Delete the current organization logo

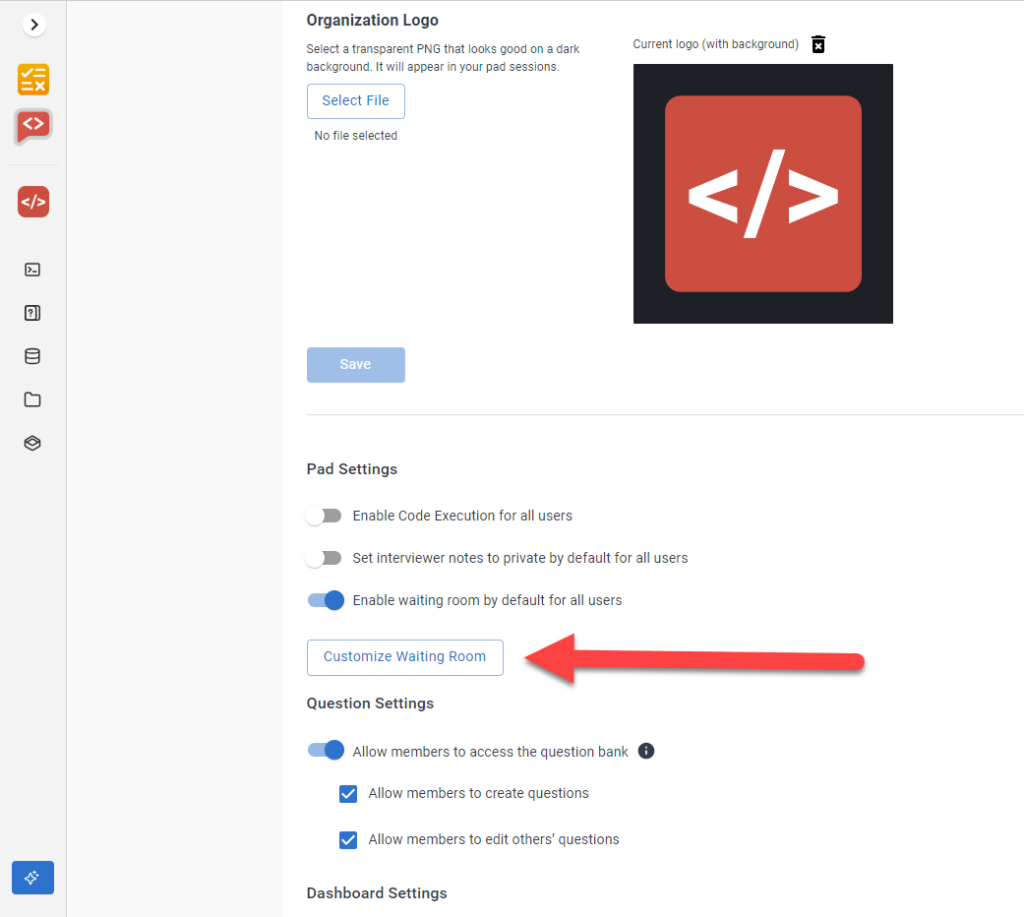[x=818, y=44]
